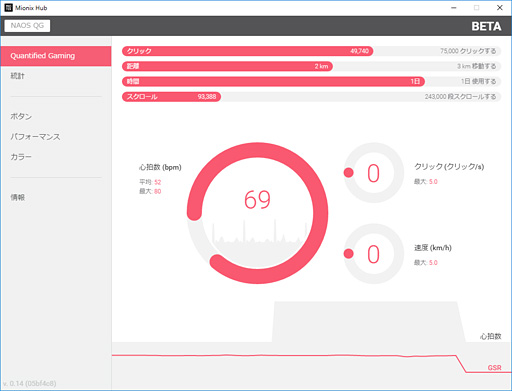Click the 時間 usage time progress bar
Viewport: 512px width, 391px height.
point(273,81)
